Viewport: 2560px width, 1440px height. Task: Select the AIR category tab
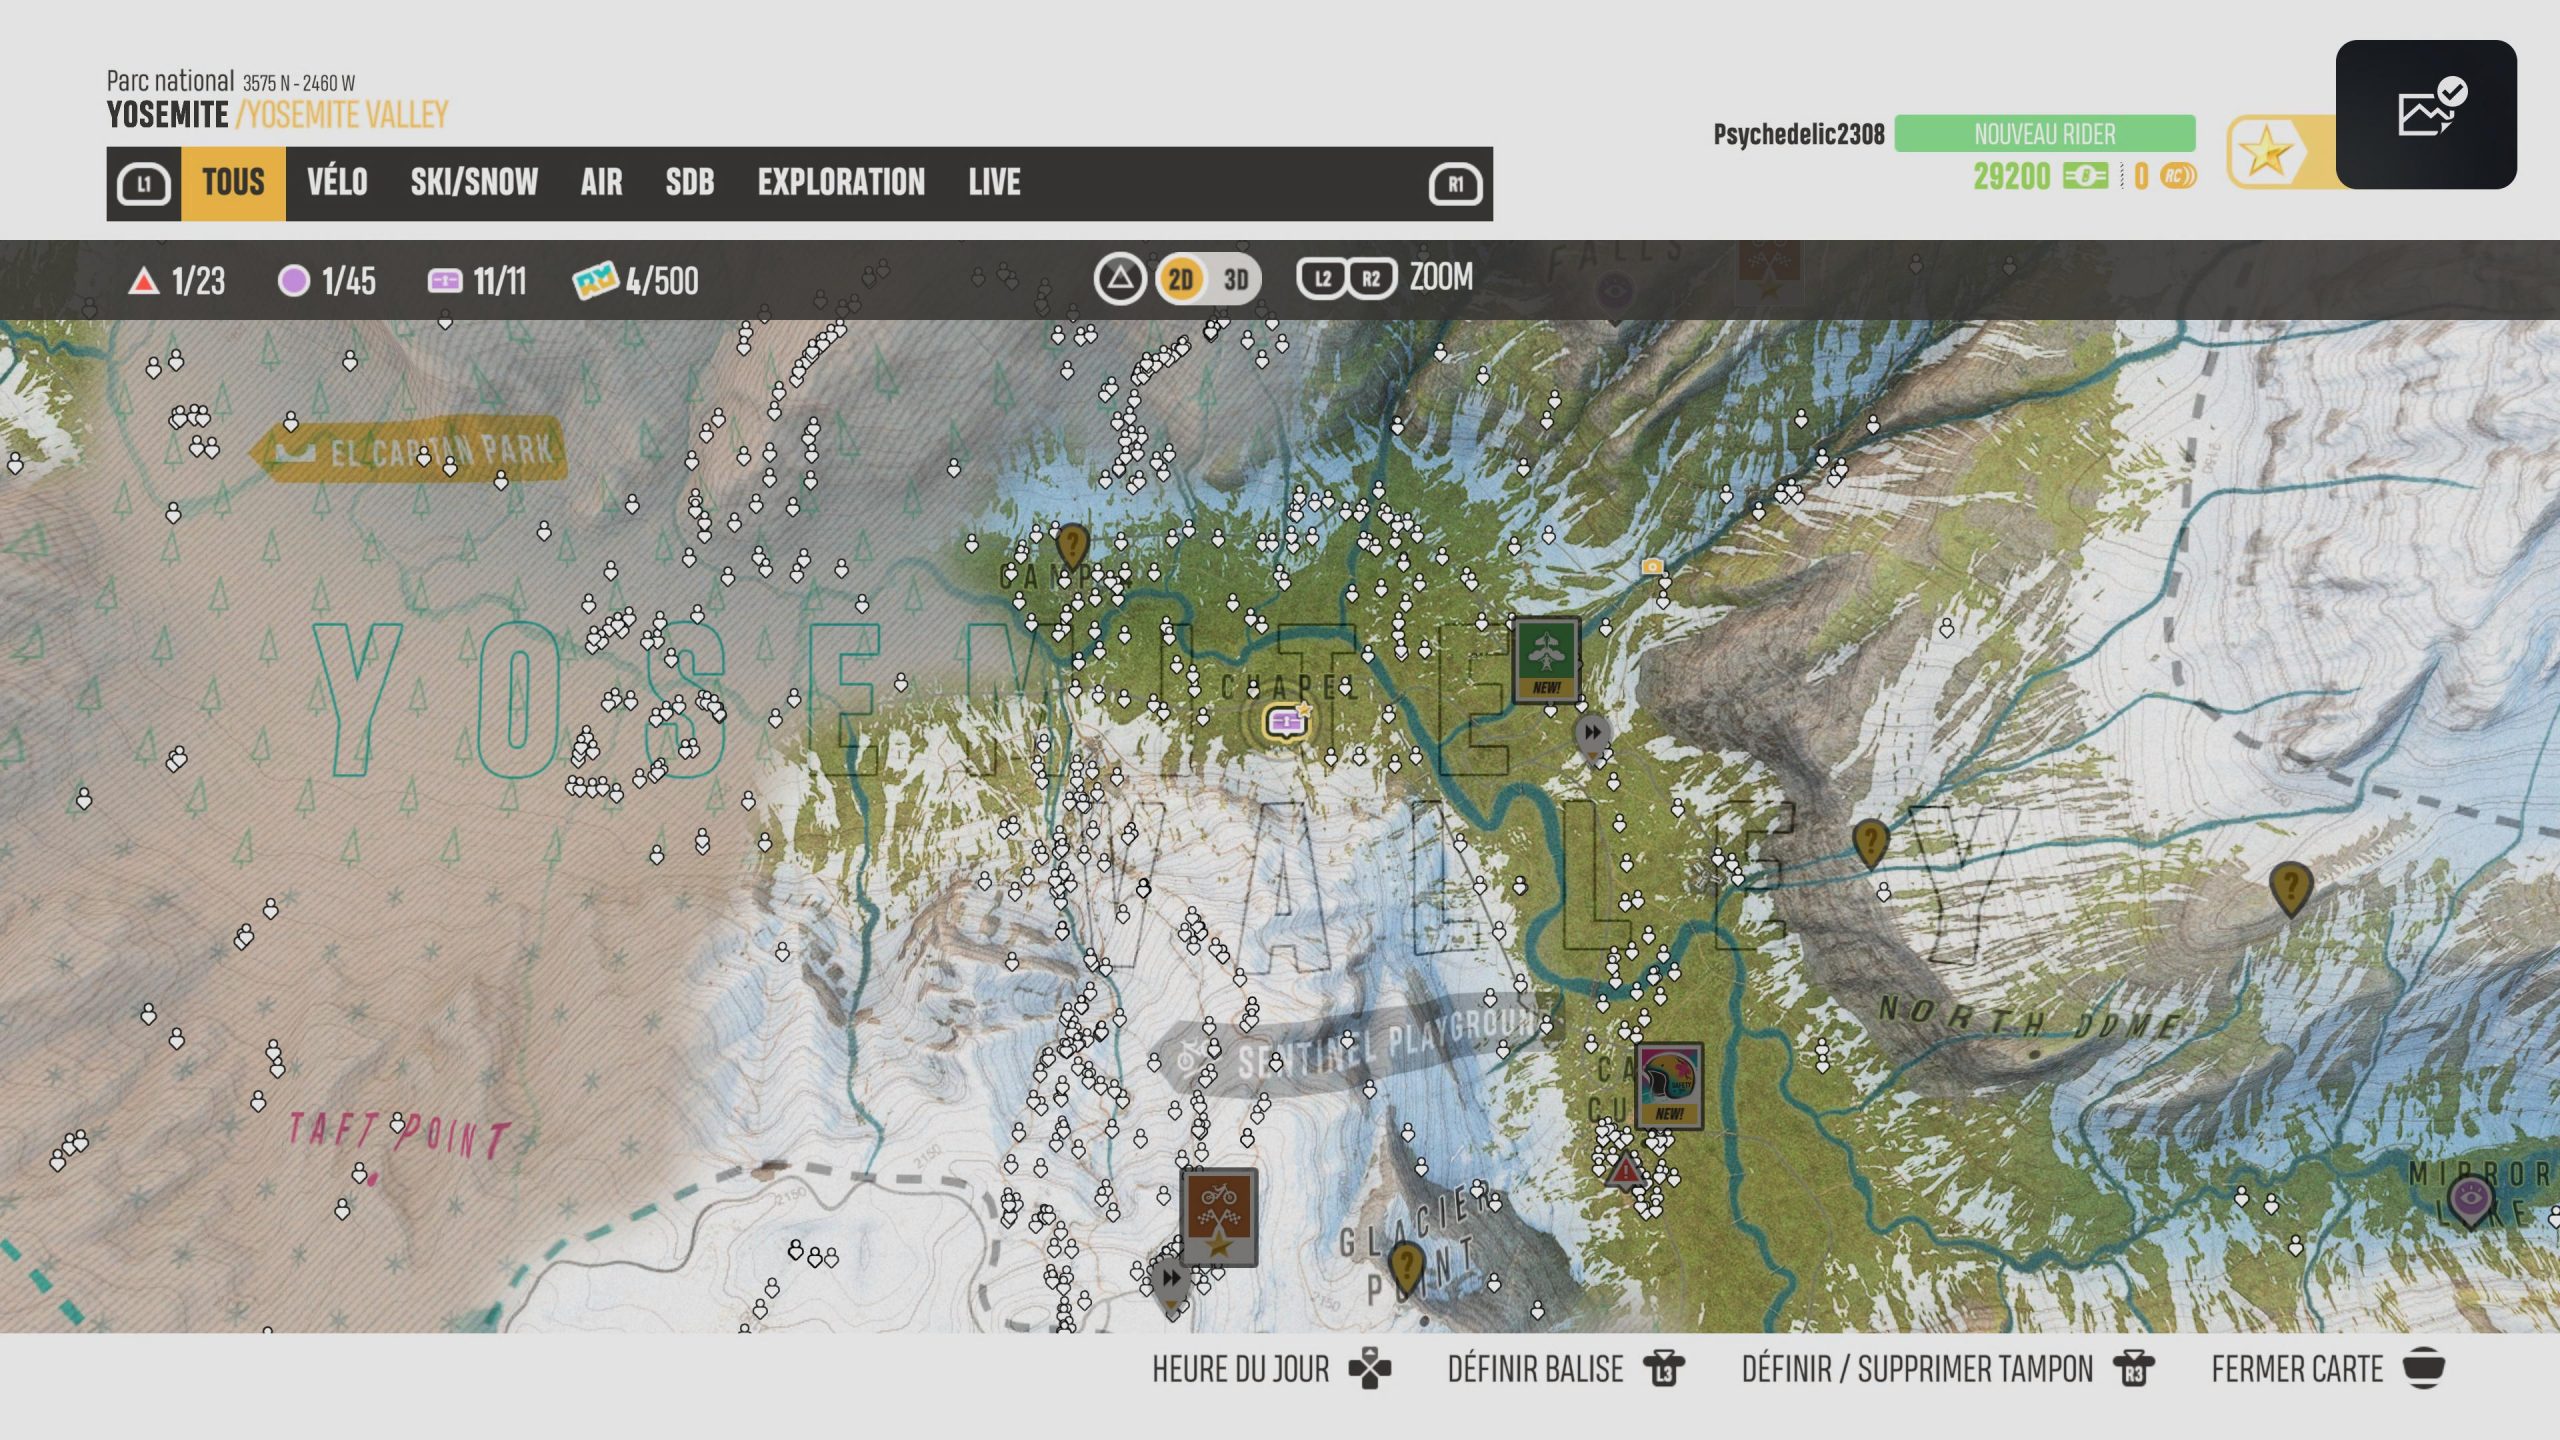(x=601, y=183)
